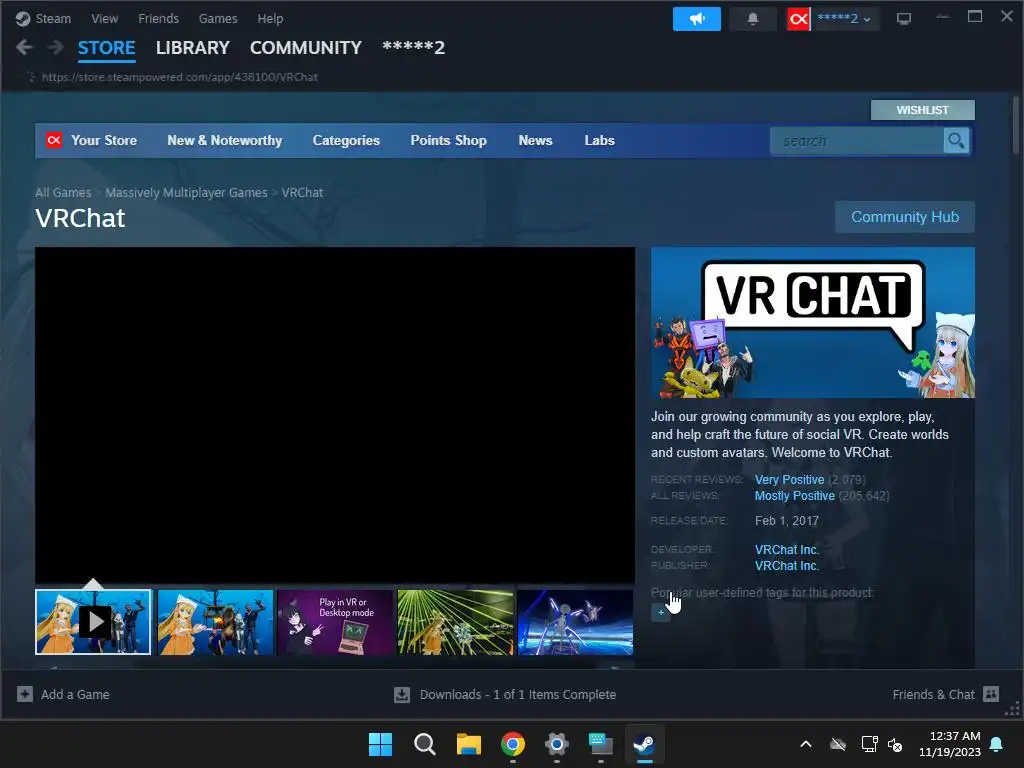Open the Friends & Chat icon

(991, 694)
